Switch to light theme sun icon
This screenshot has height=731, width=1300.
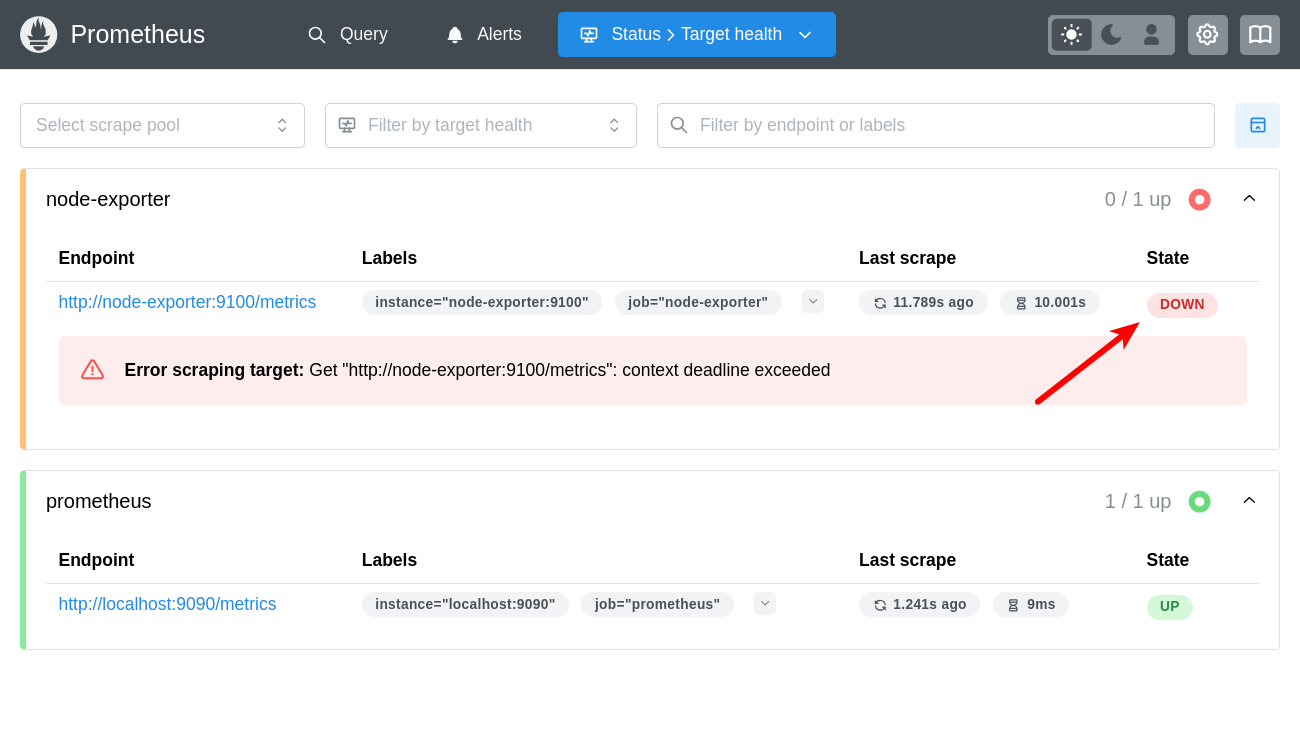(1071, 35)
